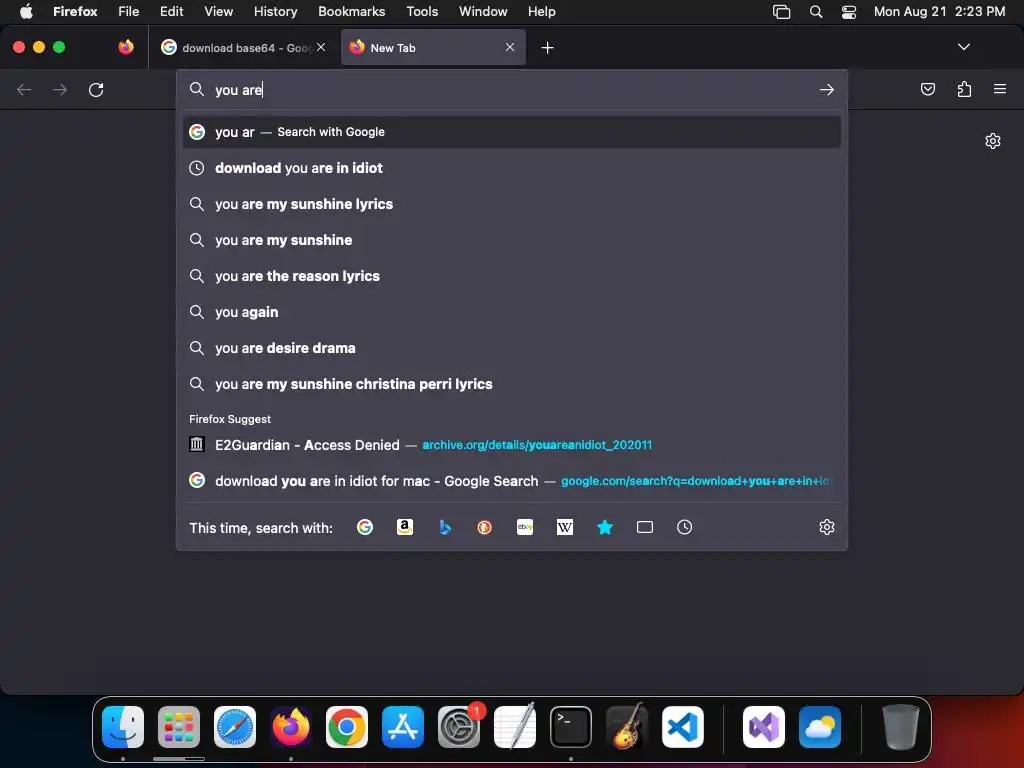Open Spotlight search in menu bar

click(x=816, y=11)
